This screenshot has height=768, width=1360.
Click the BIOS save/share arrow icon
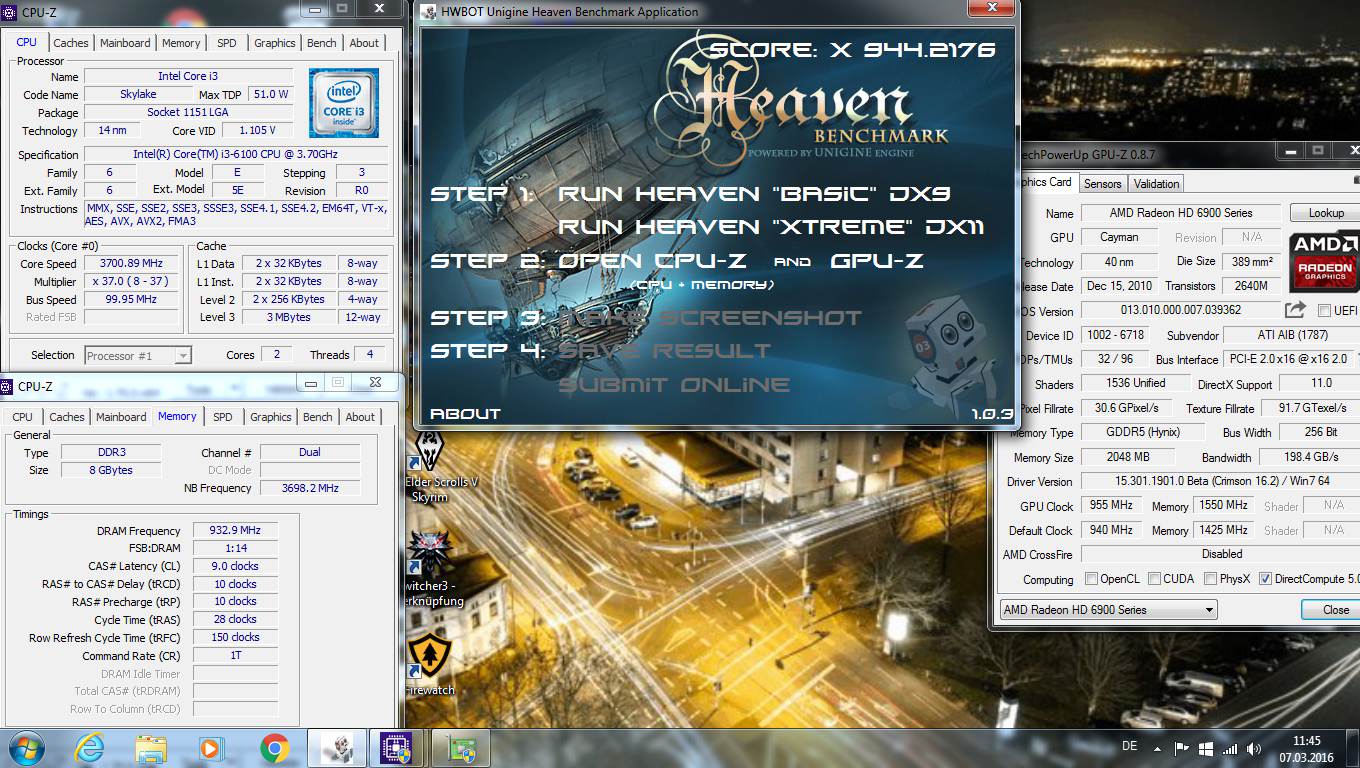point(1295,310)
